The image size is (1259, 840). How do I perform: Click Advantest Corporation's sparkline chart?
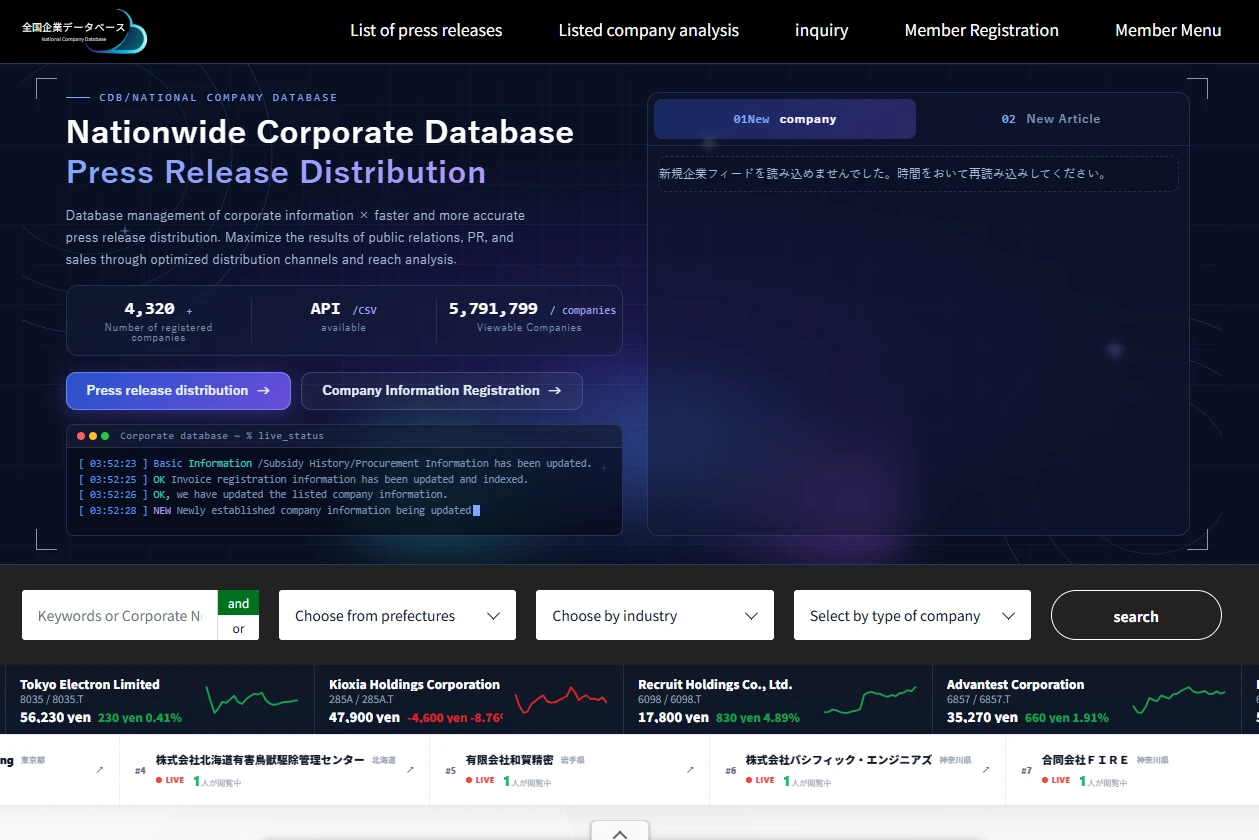[x=1179, y=699]
